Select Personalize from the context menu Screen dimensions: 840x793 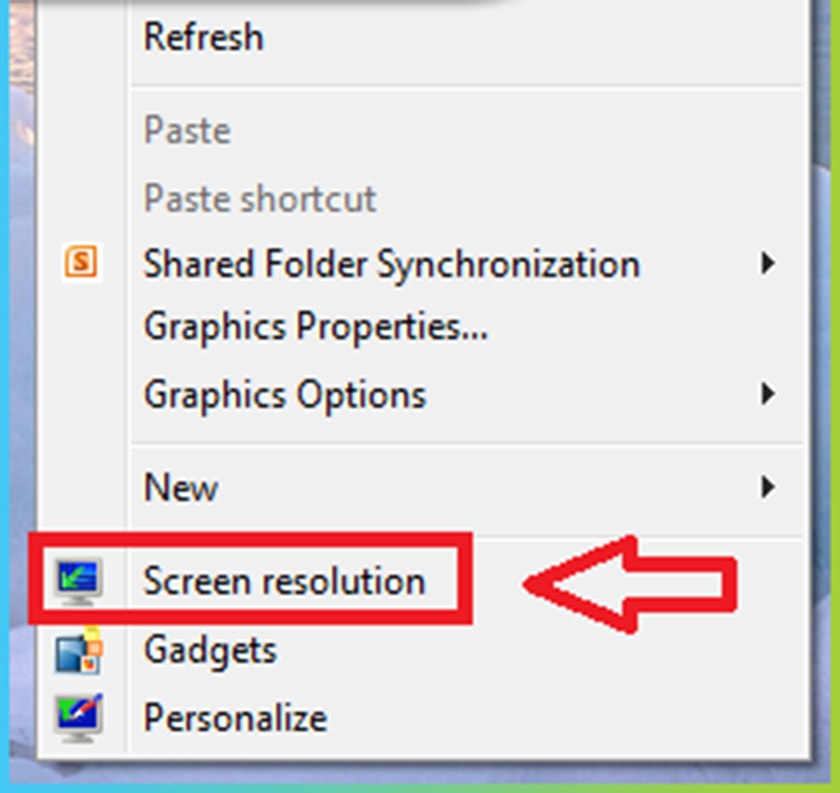pos(235,717)
